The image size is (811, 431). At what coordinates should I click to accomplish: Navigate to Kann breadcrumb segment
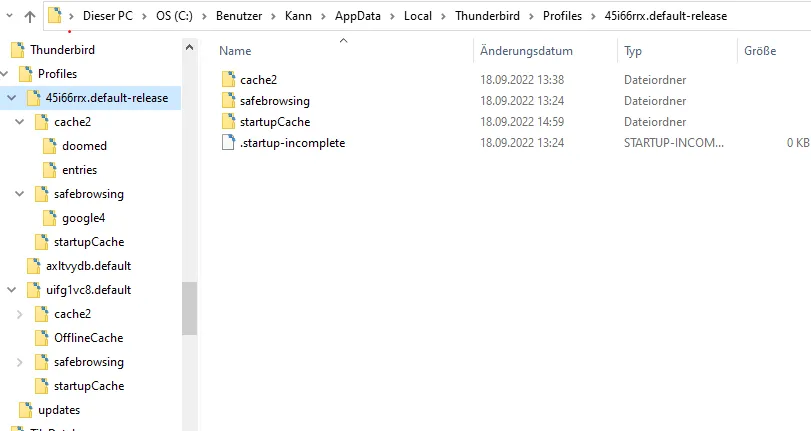pyautogui.click(x=298, y=16)
